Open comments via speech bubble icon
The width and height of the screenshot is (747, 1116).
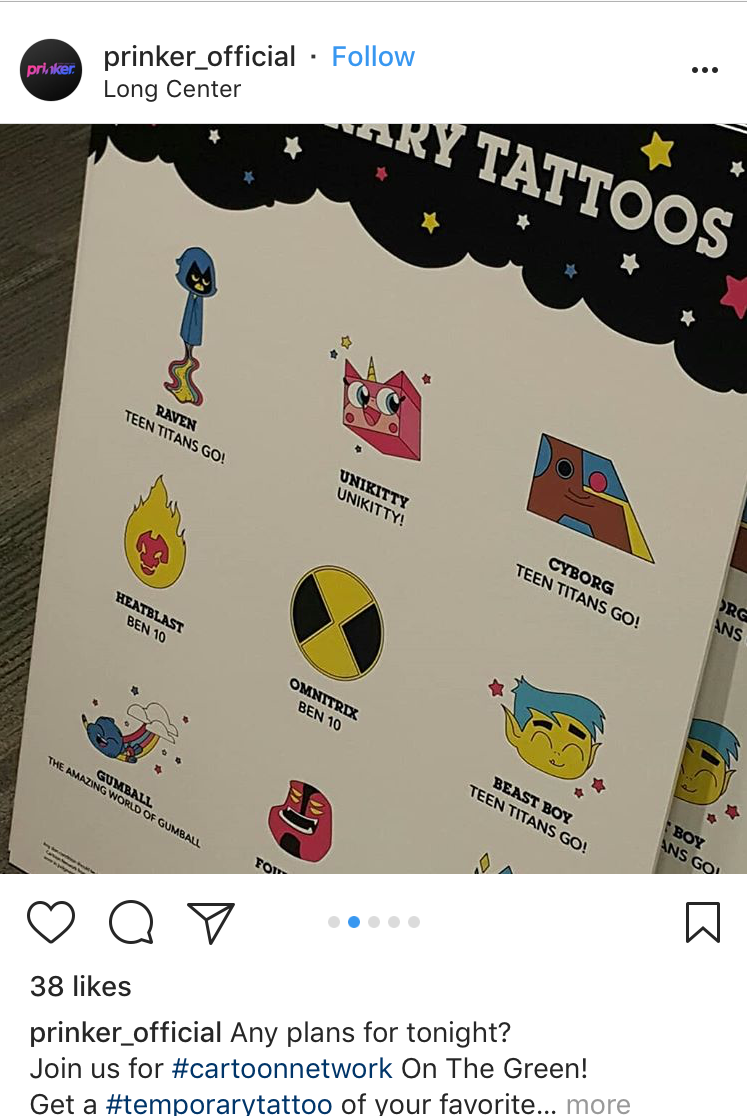click(x=131, y=922)
